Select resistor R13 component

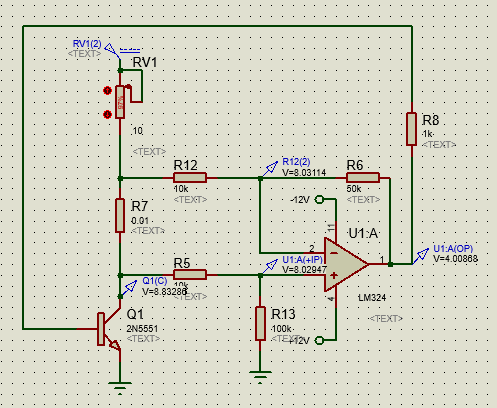pyautogui.click(x=260, y=324)
